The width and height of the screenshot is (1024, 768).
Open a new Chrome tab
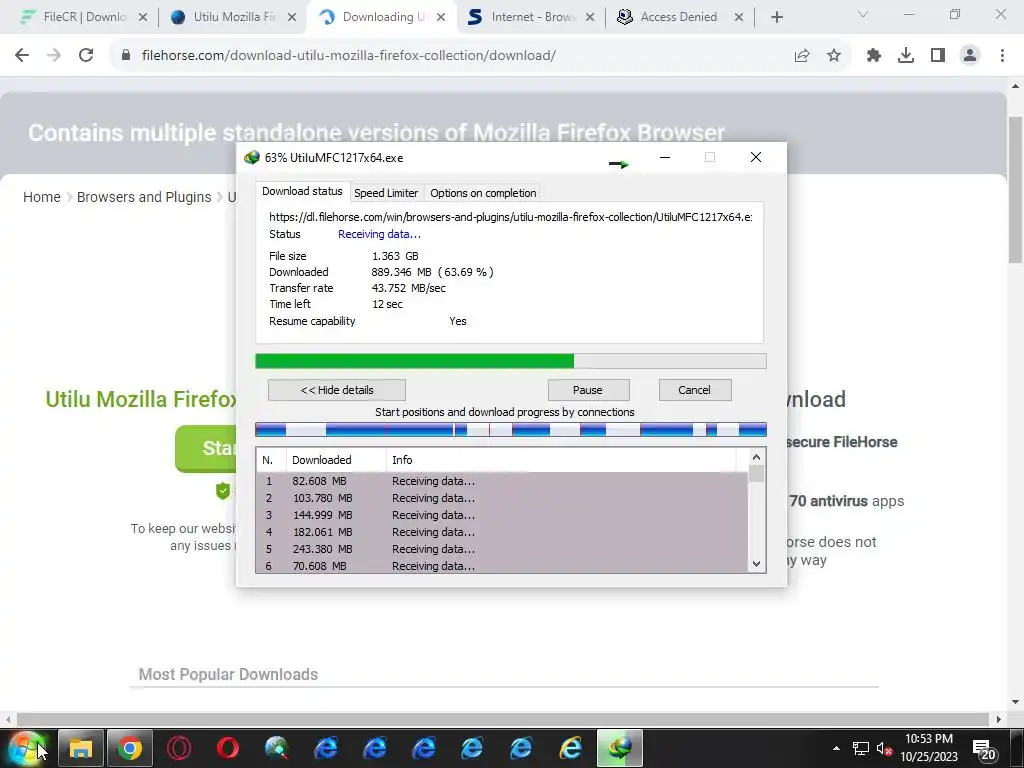776,18
